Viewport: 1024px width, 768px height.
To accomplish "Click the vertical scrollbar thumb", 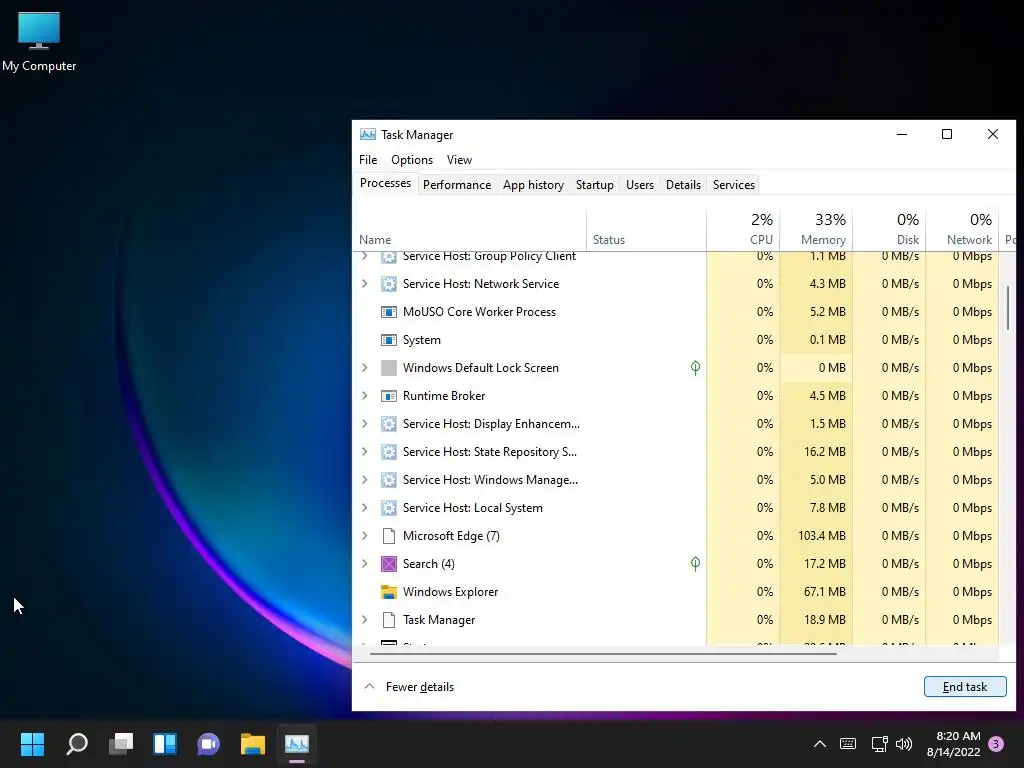I will (x=1007, y=308).
